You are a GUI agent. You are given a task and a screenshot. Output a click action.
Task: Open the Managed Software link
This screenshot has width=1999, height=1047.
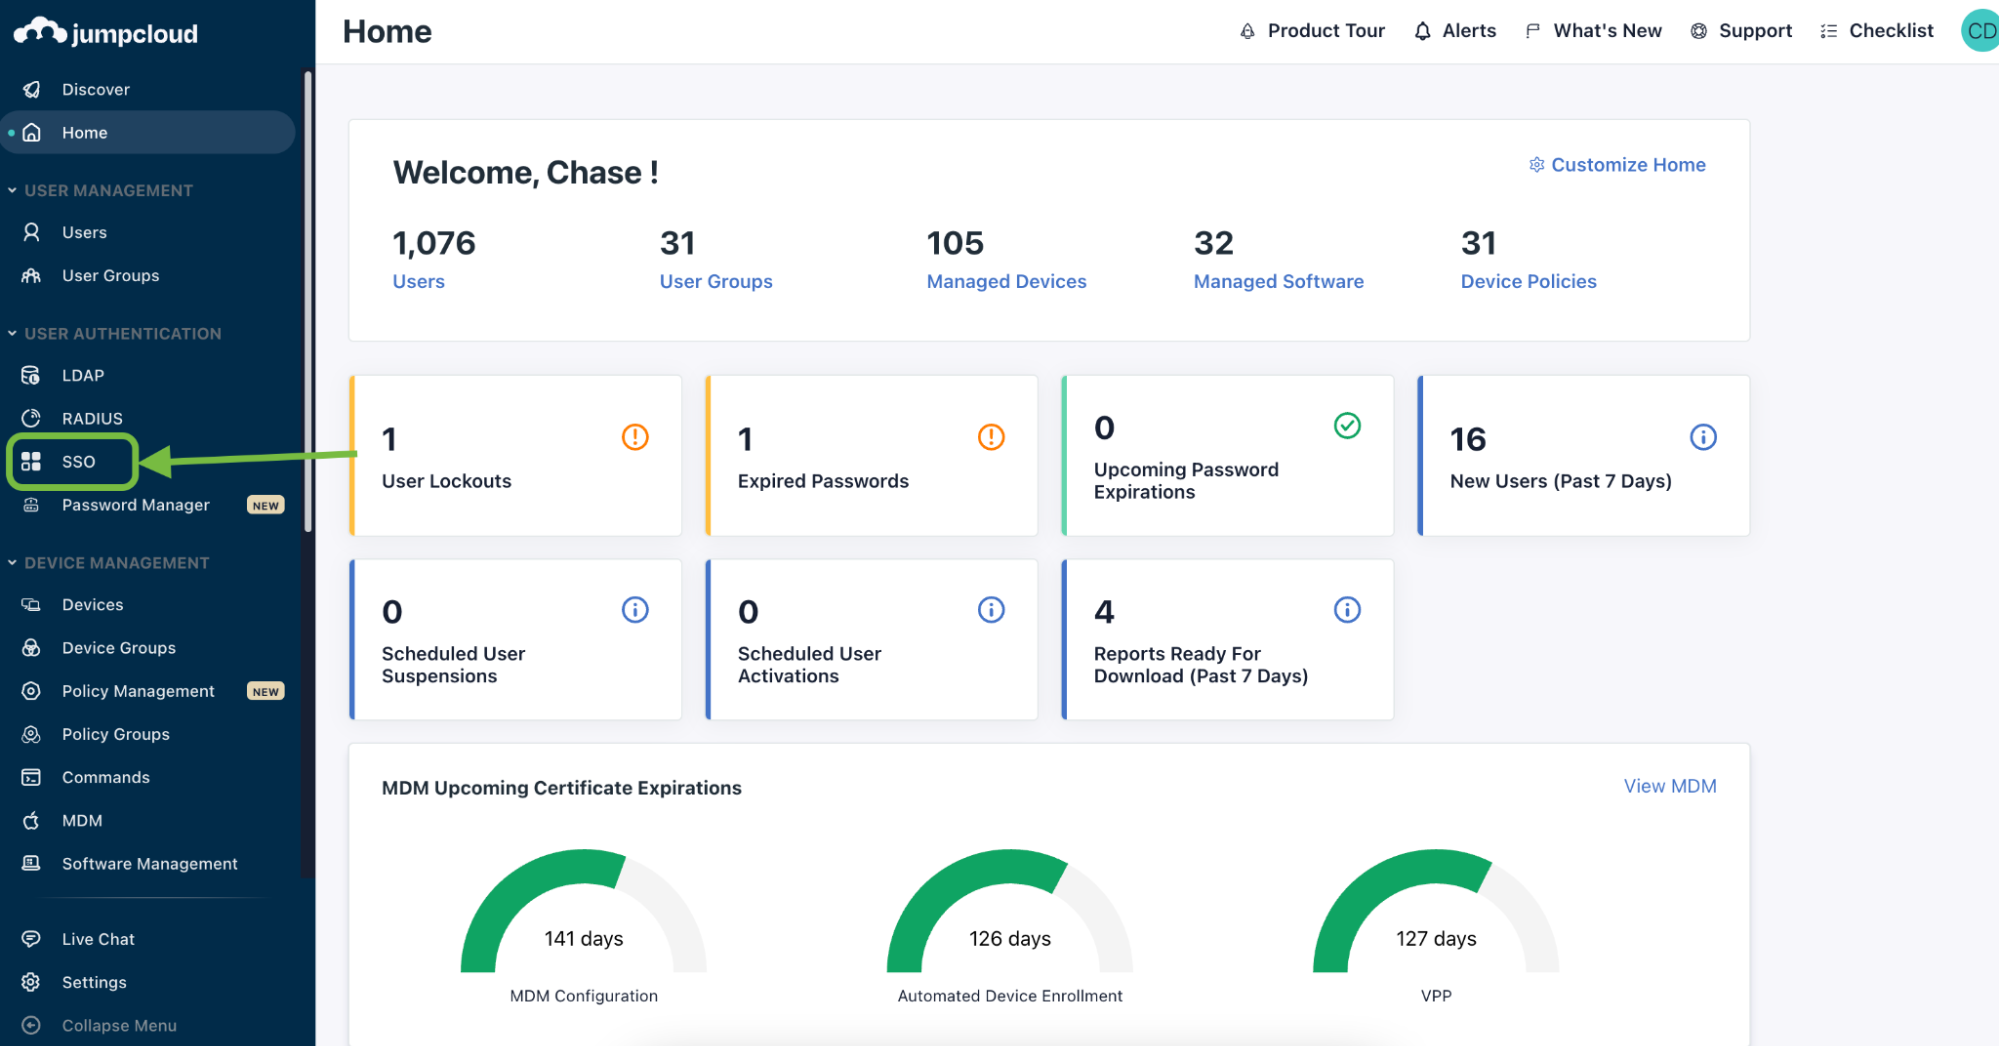click(1278, 281)
